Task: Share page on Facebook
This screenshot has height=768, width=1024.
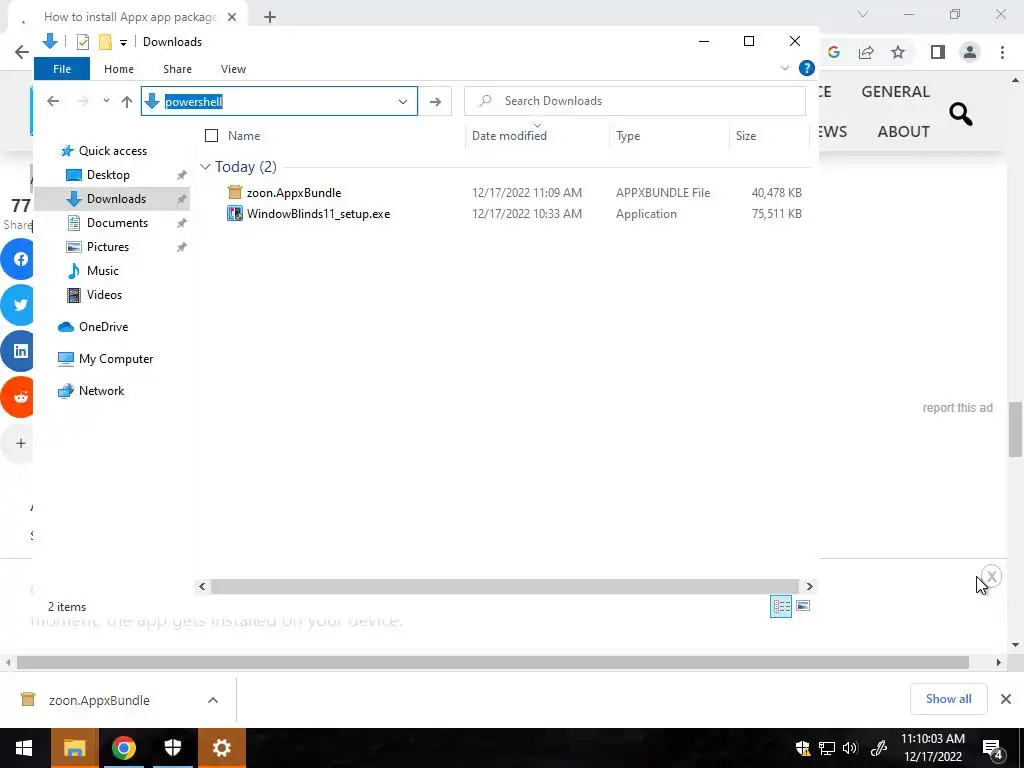Action: click(18, 259)
